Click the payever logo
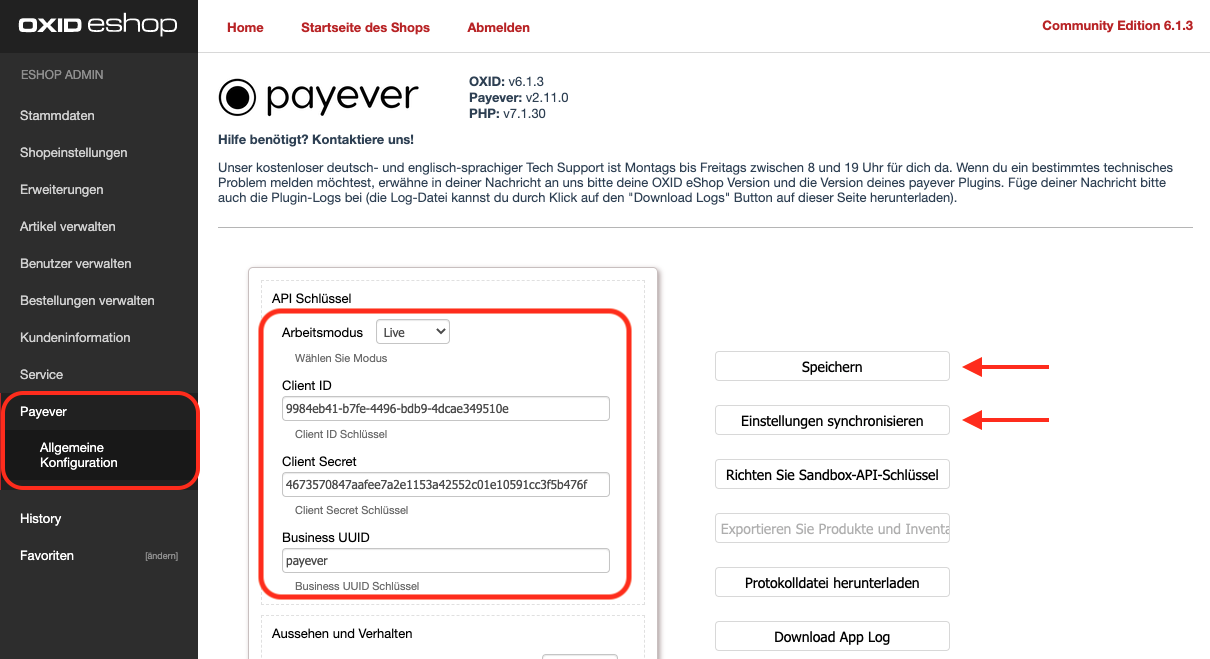Screen dimensions: 1210x659 click(318, 96)
